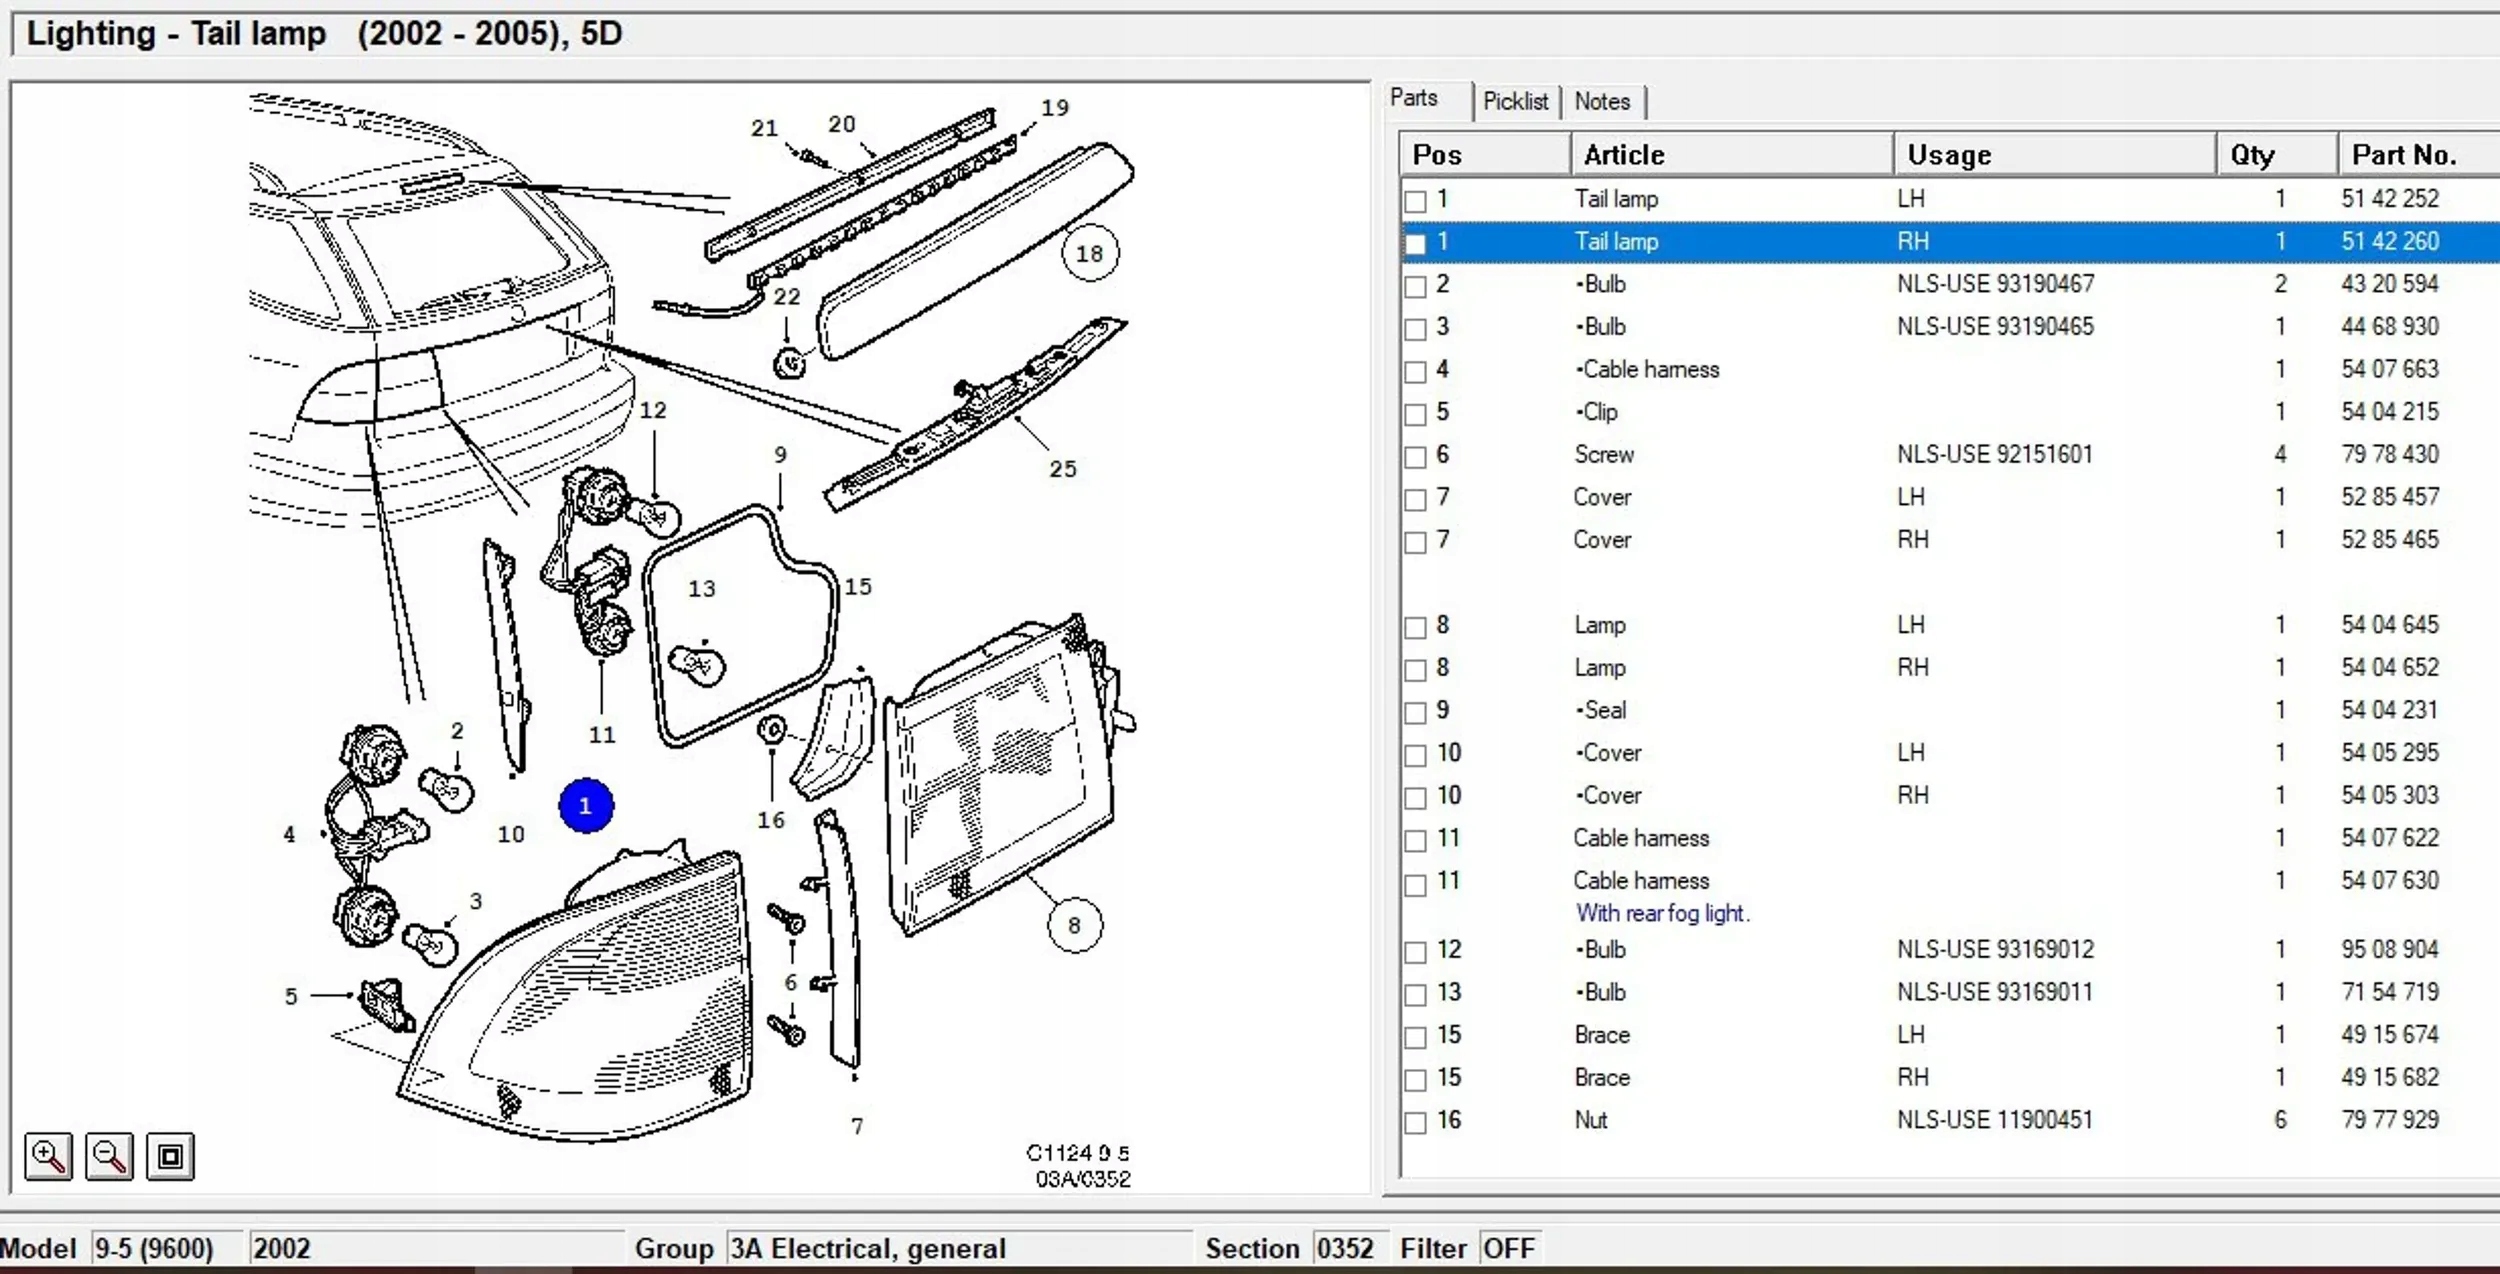Check the Lamp RH 54 04 652 checkbox
Viewport: 2500px width, 1274px height.
pos(1415,670)
